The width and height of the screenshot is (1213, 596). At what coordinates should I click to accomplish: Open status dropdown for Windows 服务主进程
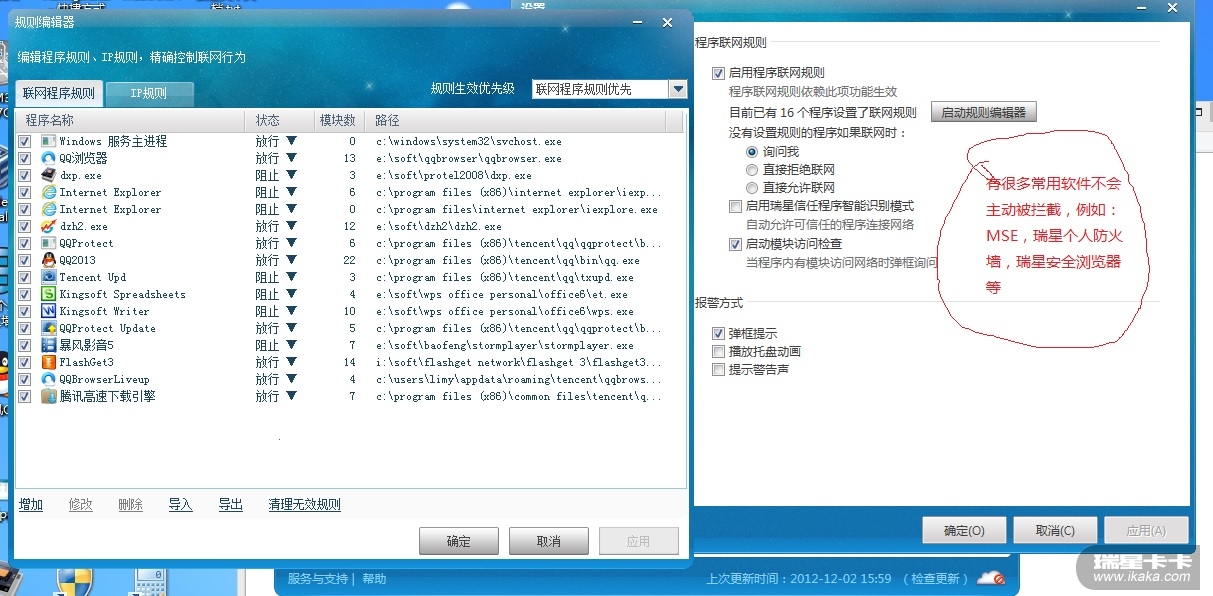(291, 141)
